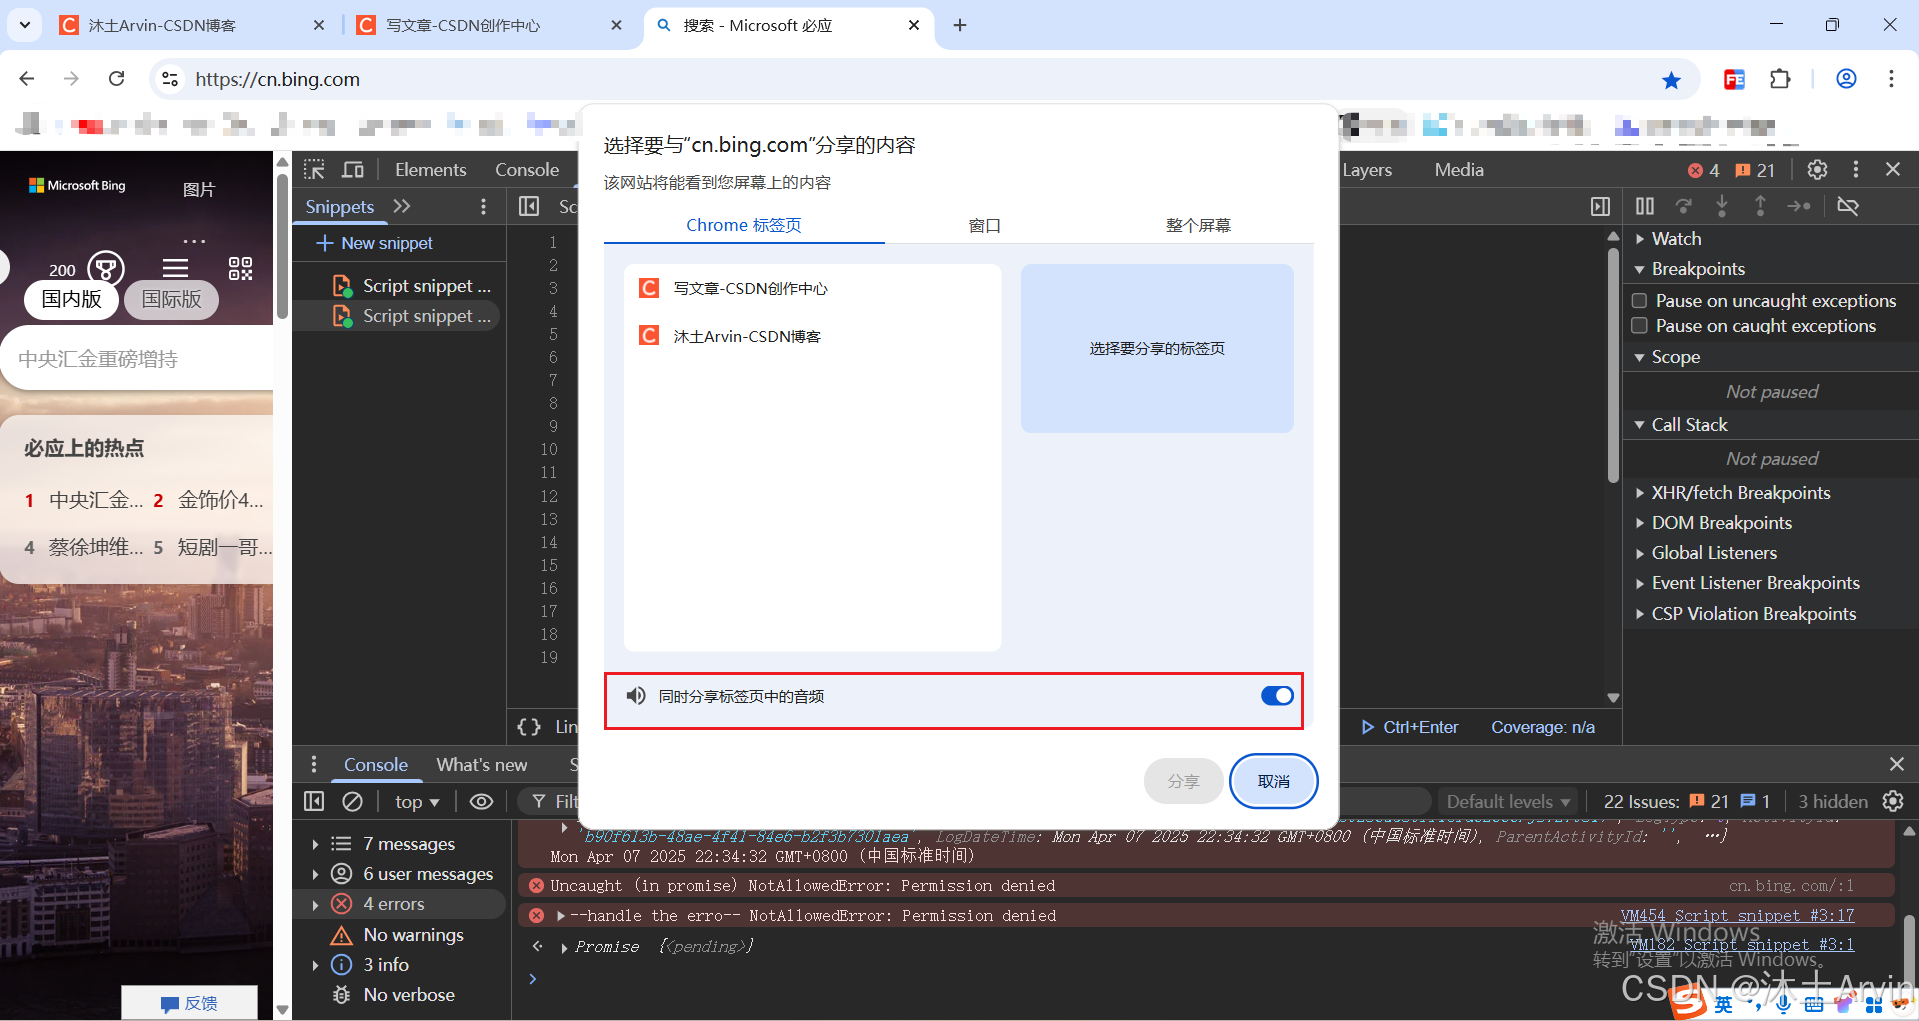Viewport: 1919px width, 1021px height.
Task: Toggle device toolbar icon in DevTools
Action: click(x=353, y=169)
